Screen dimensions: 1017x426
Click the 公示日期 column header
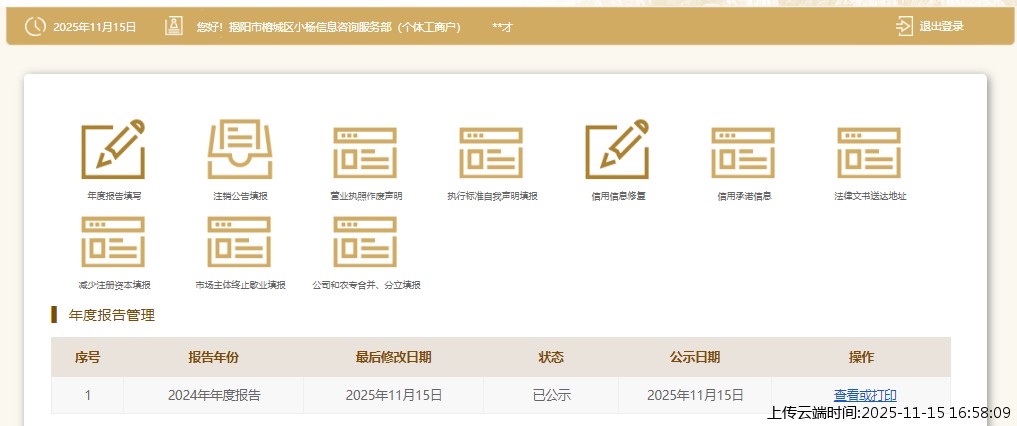695,357
